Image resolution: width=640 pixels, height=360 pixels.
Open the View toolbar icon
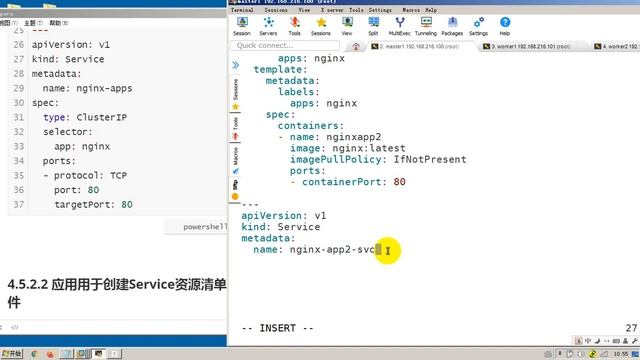[347, 26]
